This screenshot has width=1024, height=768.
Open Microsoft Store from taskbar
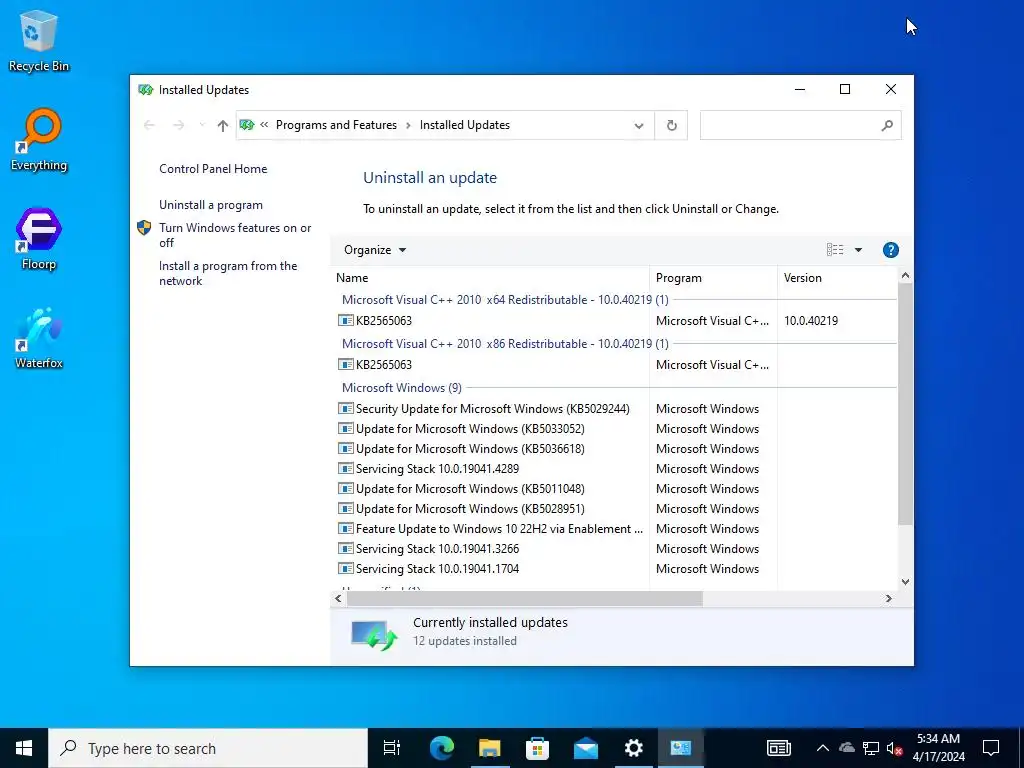tap(537, 748)
